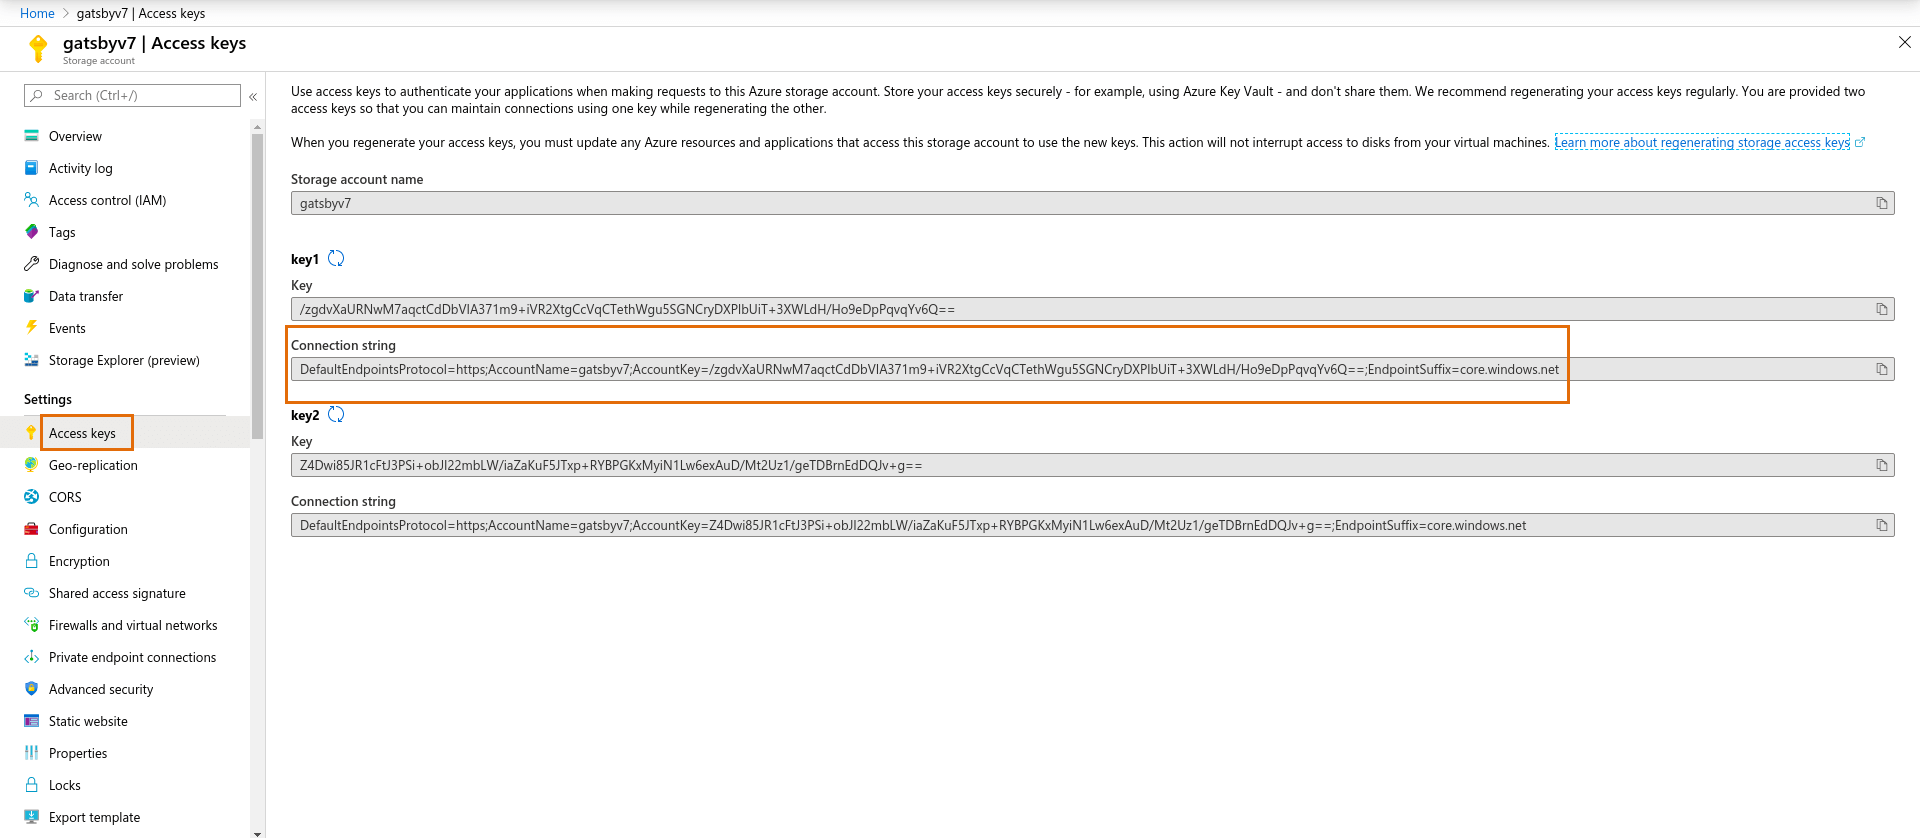Click the Shared access signature icon

tap(32, 593)
